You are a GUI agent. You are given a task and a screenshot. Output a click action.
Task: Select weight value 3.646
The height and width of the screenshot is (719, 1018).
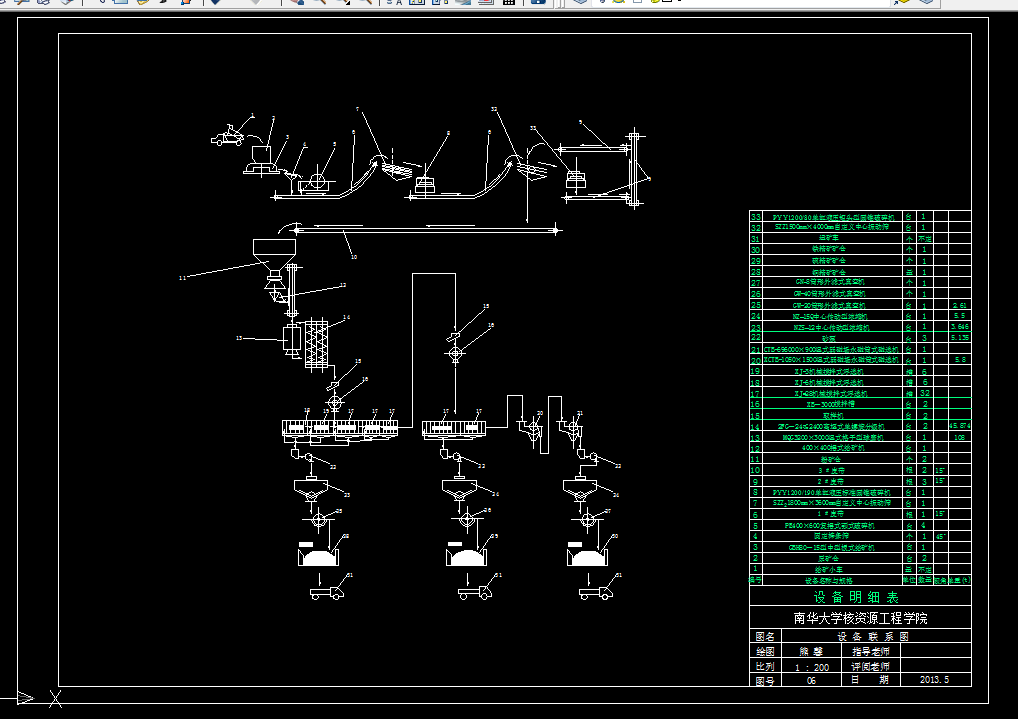[x=960, y=327]
